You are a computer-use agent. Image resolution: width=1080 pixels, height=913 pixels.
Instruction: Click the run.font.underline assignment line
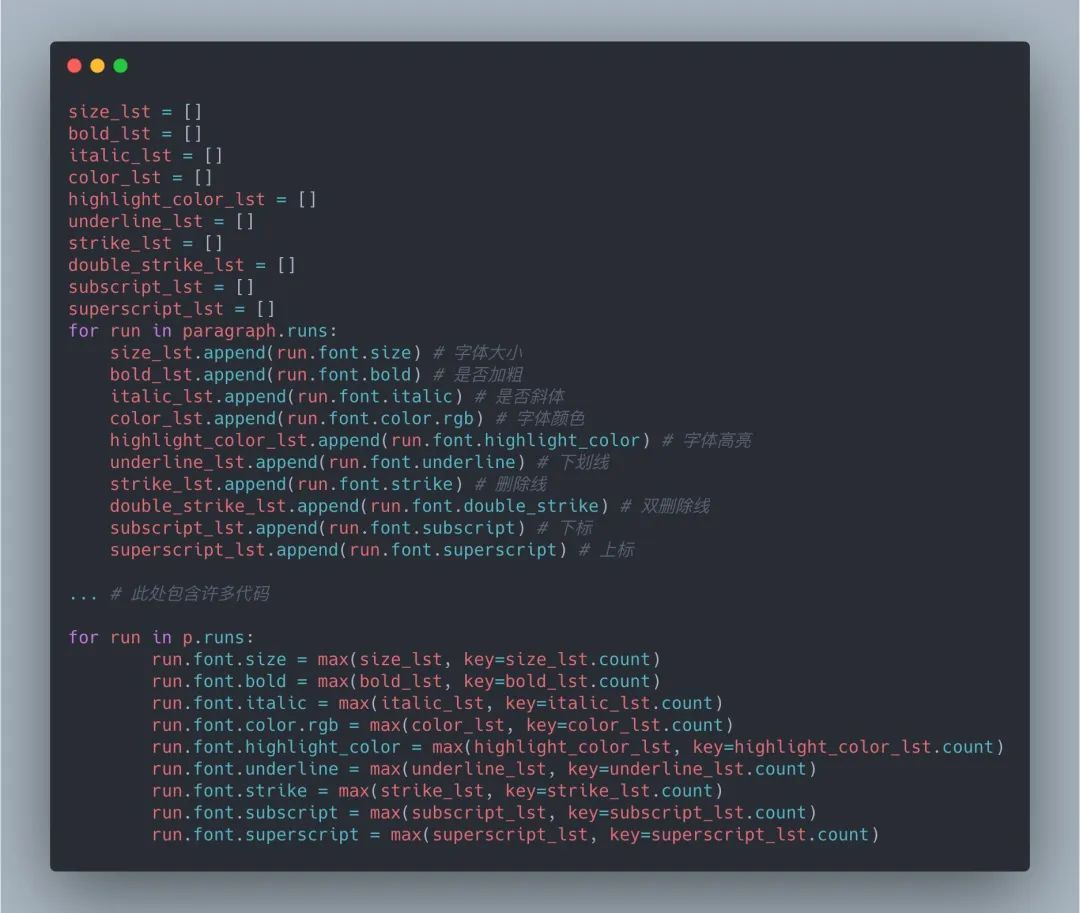click(484, 768)
